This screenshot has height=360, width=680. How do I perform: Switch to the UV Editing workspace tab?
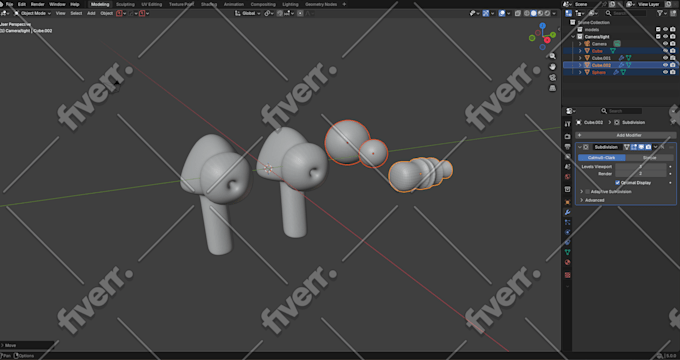pyautogui.click(x=151, y=4)
